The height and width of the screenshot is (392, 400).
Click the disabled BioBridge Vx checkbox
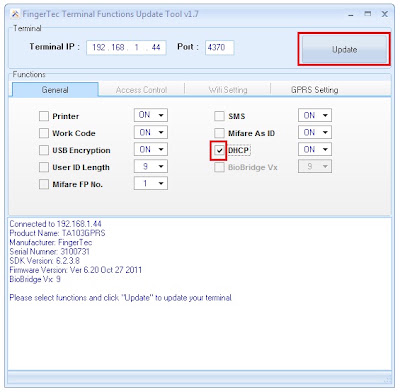coord(219,167)
